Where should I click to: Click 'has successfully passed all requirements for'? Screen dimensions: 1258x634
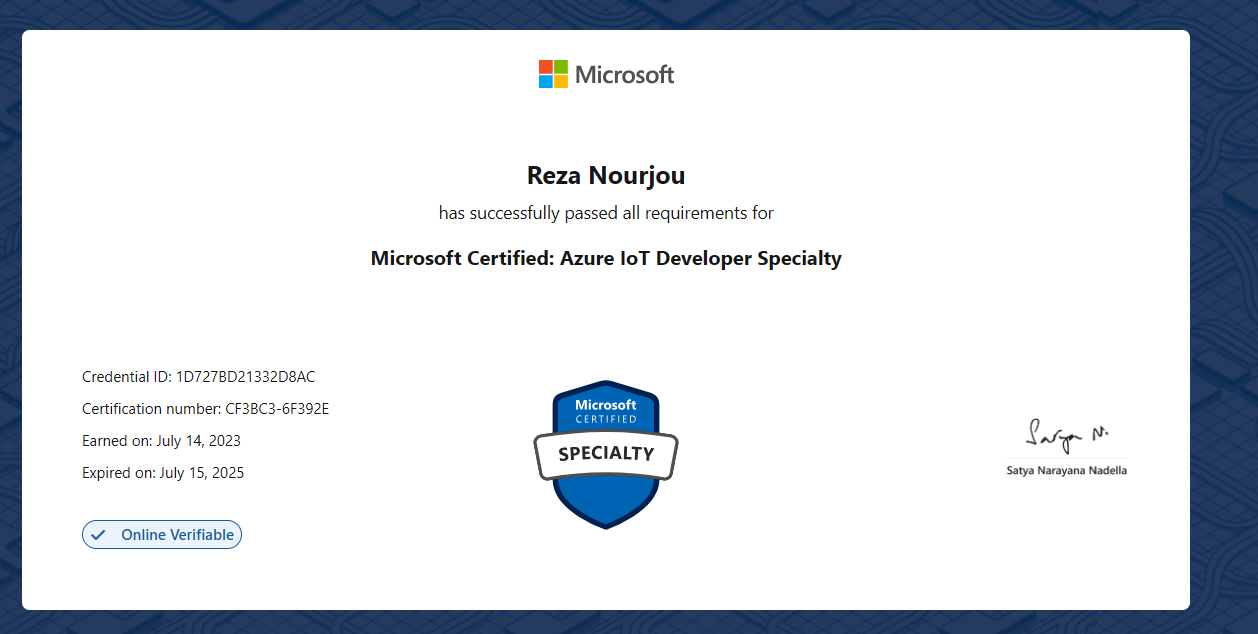(606, 213)
